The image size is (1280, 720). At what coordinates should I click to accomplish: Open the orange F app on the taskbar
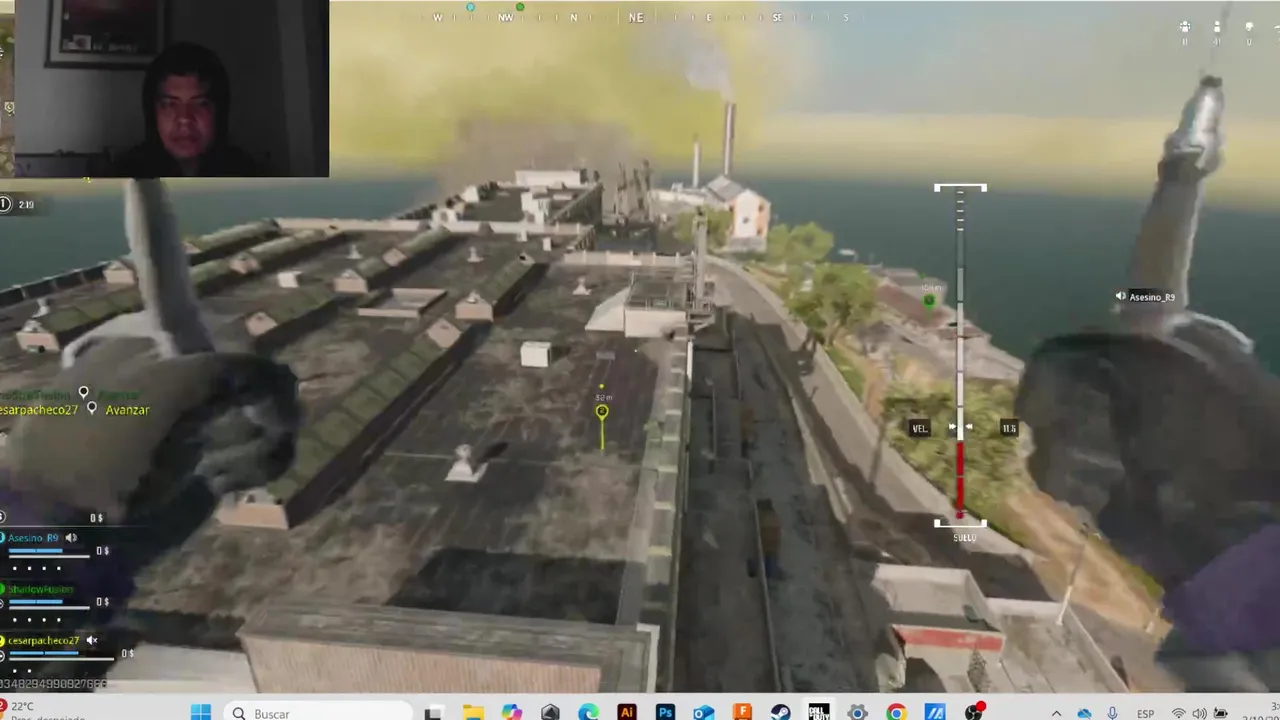pyautogui.click(x=742, y=713)
